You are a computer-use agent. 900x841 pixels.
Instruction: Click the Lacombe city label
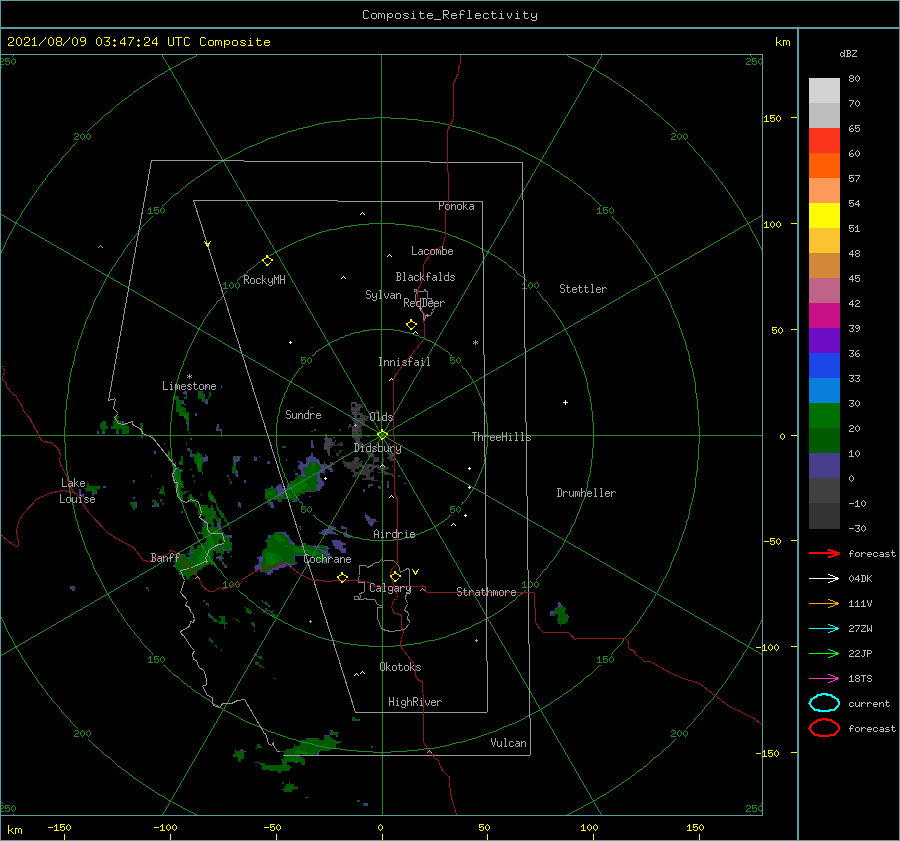tap(432, 251)
